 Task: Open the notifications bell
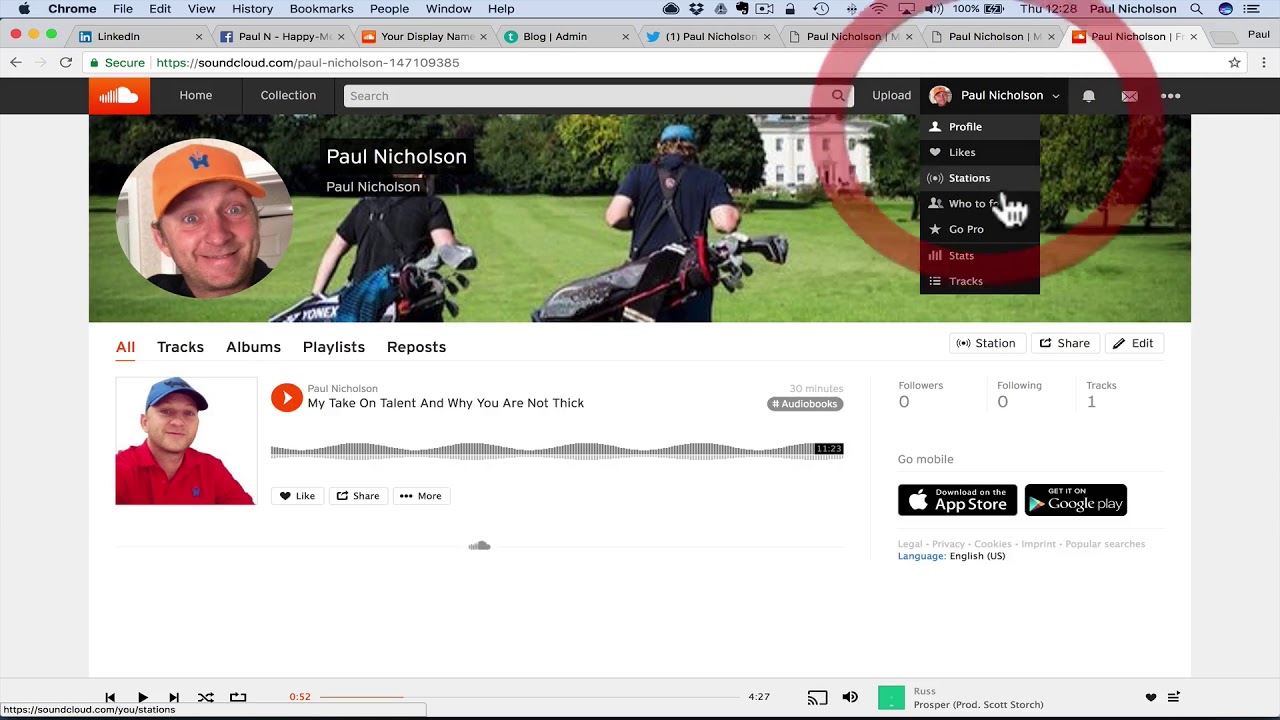pos(1088,96)
